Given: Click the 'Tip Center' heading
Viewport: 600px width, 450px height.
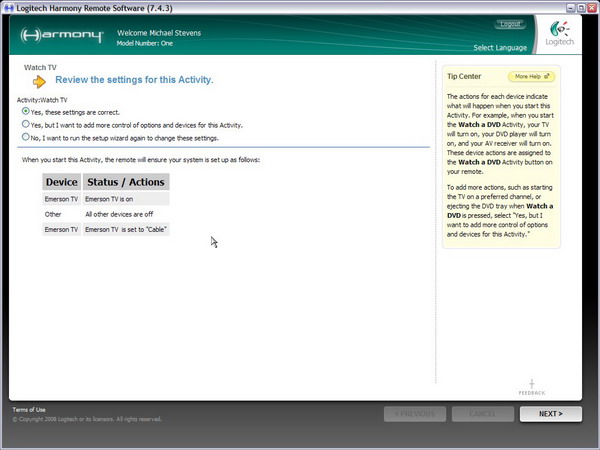Looking at the screenshot, I should click(464, 77).
